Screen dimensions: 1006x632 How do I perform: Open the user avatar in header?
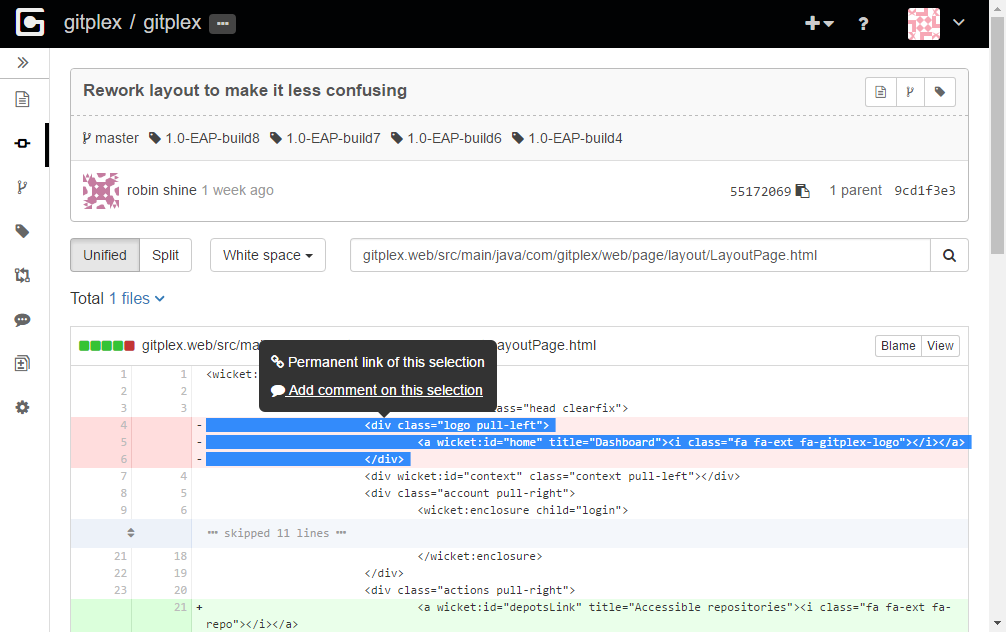(x=924, y=24)
